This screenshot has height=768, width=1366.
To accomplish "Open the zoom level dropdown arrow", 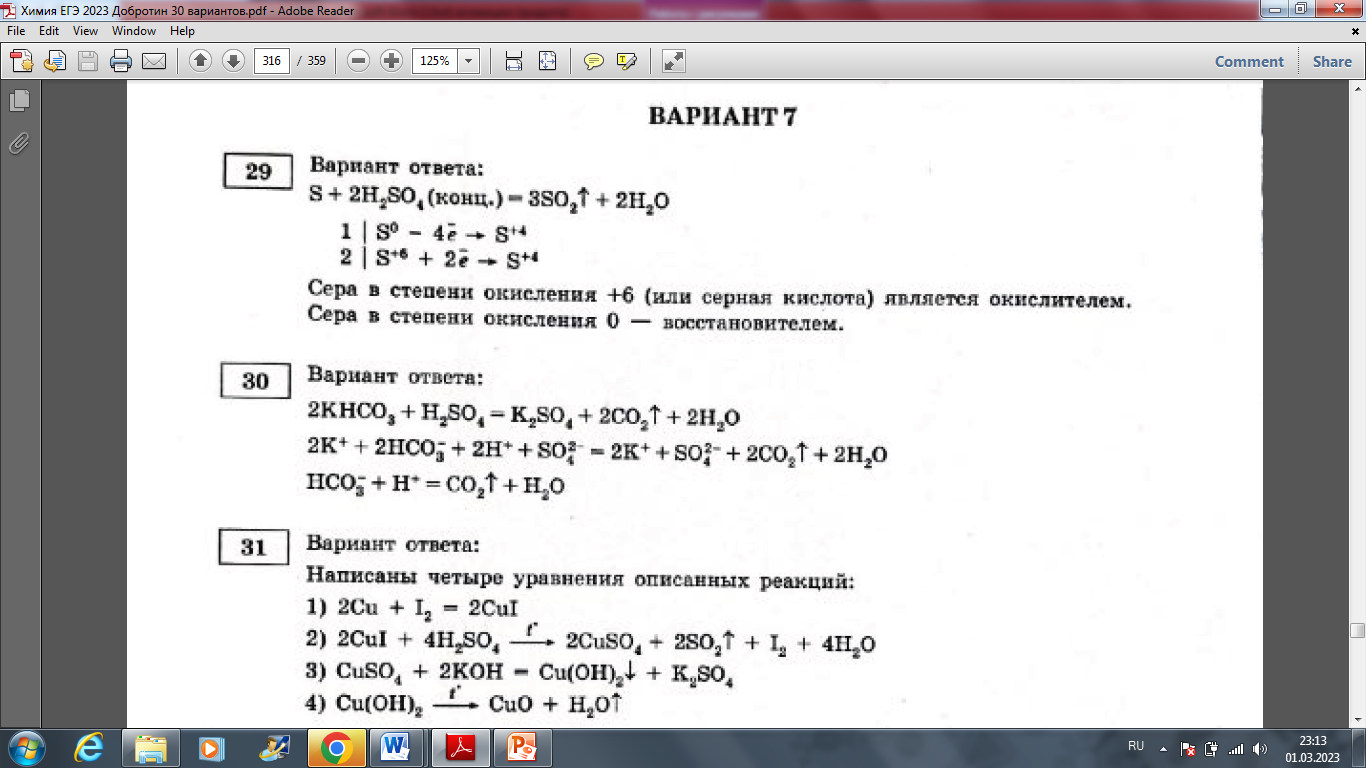I will (468, 61).
